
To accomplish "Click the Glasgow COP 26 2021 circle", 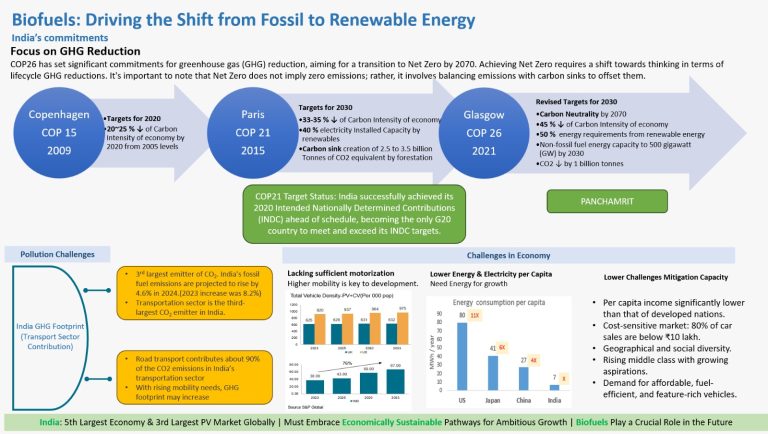I will click(x=484, y=133).
